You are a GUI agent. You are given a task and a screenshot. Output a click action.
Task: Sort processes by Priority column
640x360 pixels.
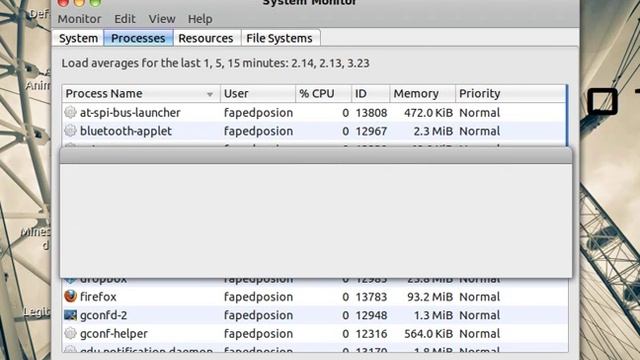pos(511,93)
